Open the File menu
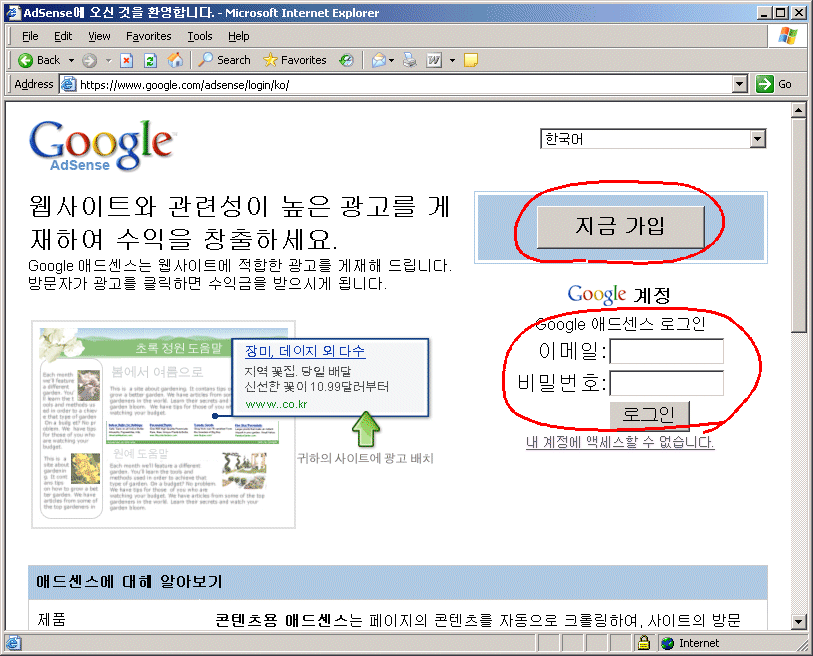Screen dimensions: 813x656 point(30,36)
